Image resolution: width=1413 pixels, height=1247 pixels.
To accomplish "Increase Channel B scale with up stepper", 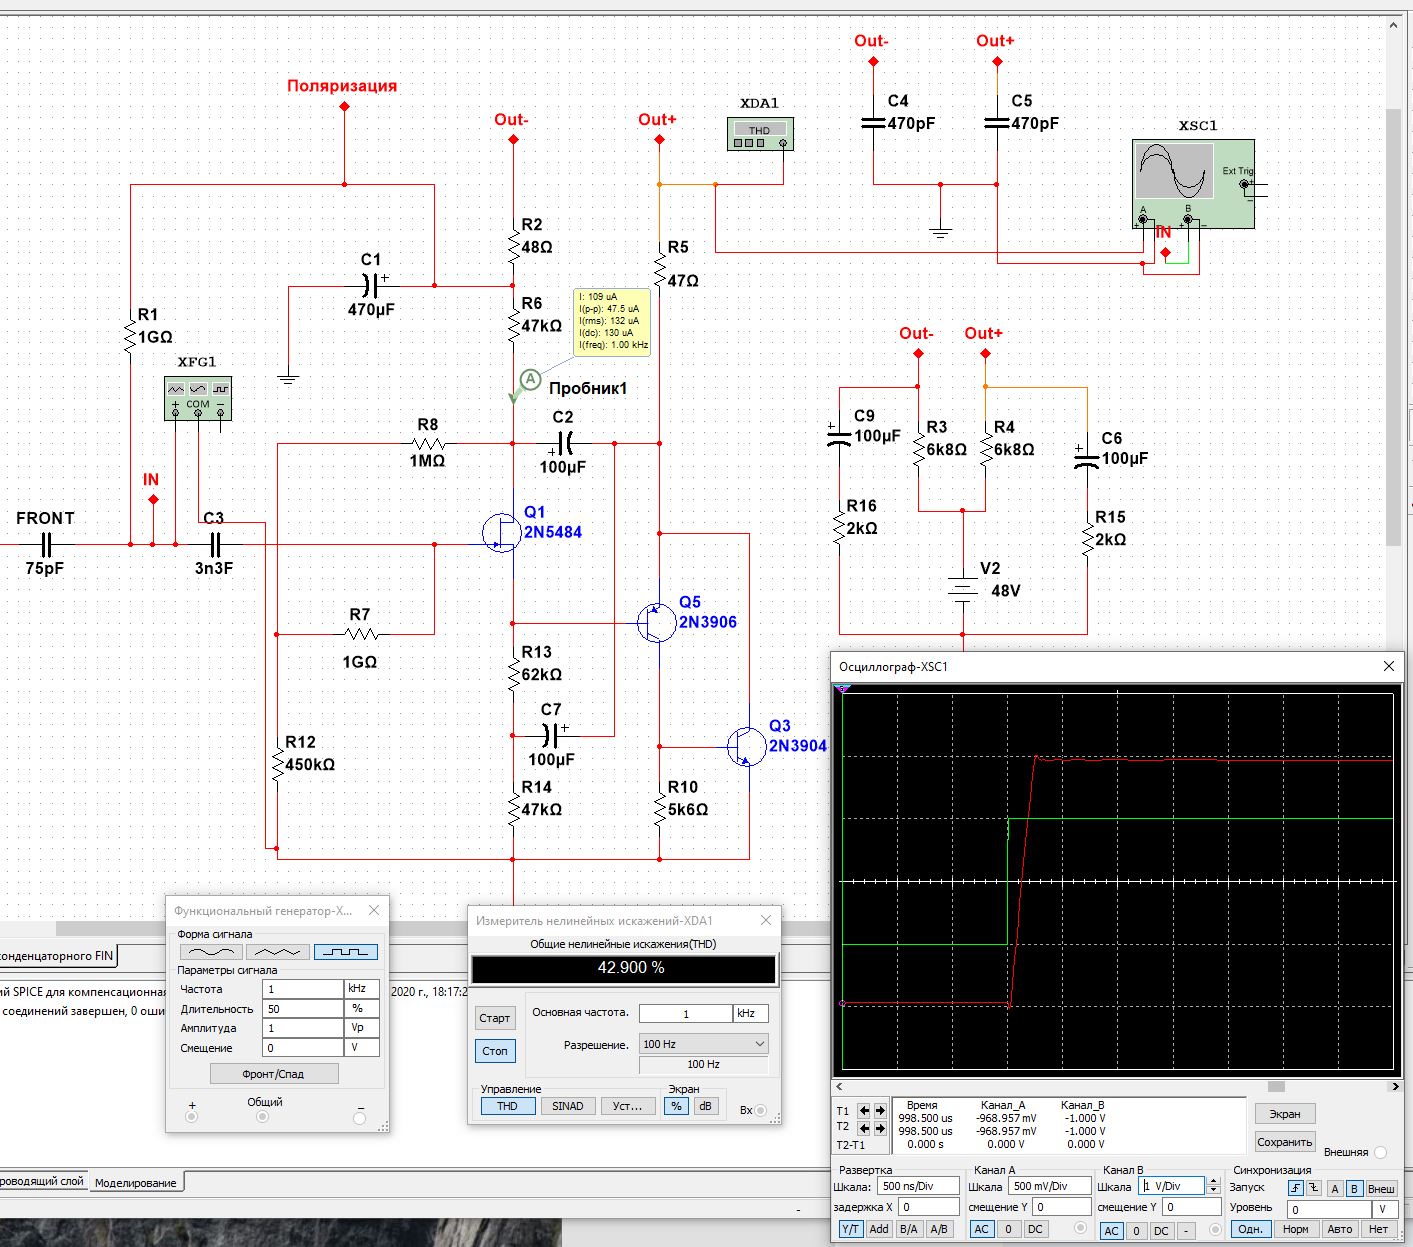I will point(1213,1182).
